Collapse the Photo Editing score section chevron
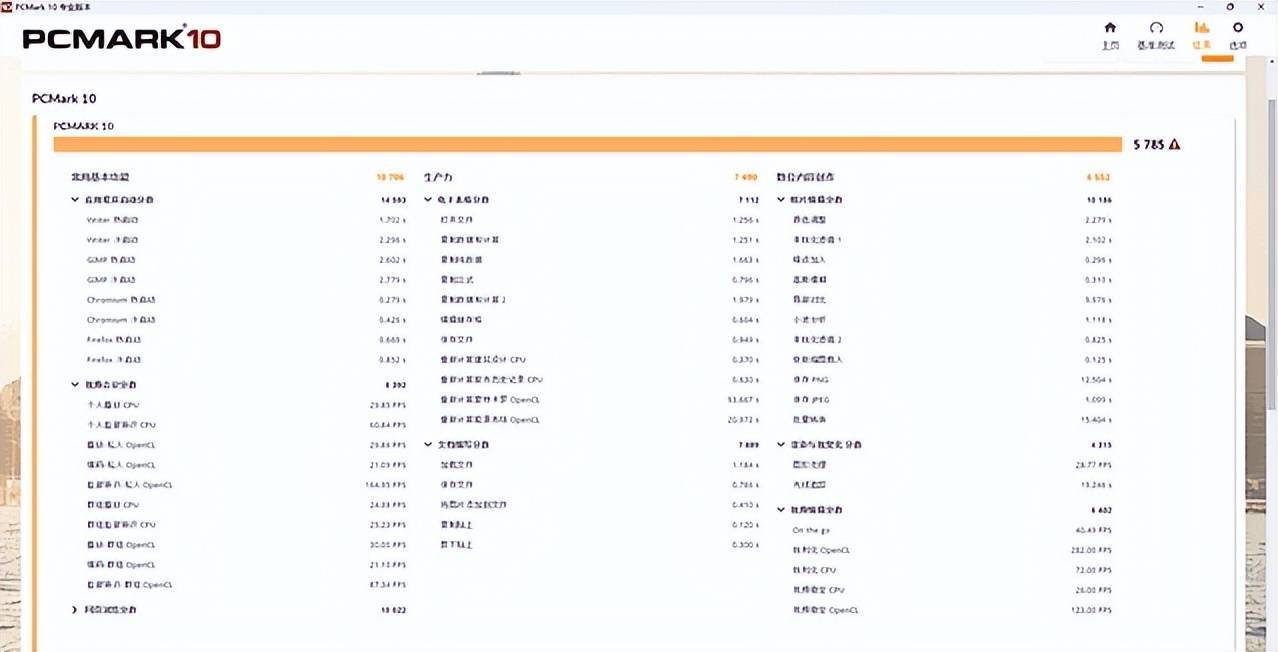 781,200
